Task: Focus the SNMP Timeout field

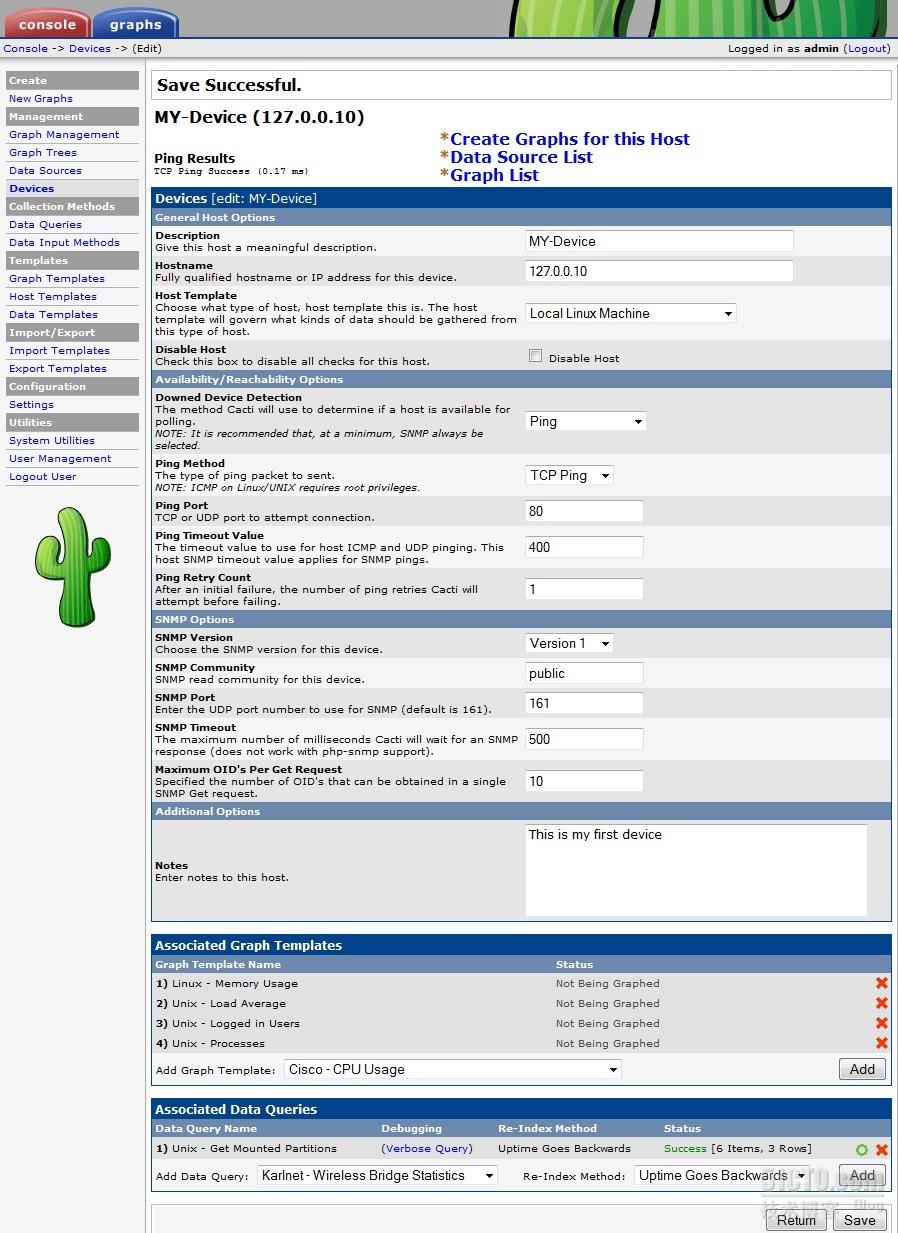Action: pyautogui.click(x=584, y=739)
